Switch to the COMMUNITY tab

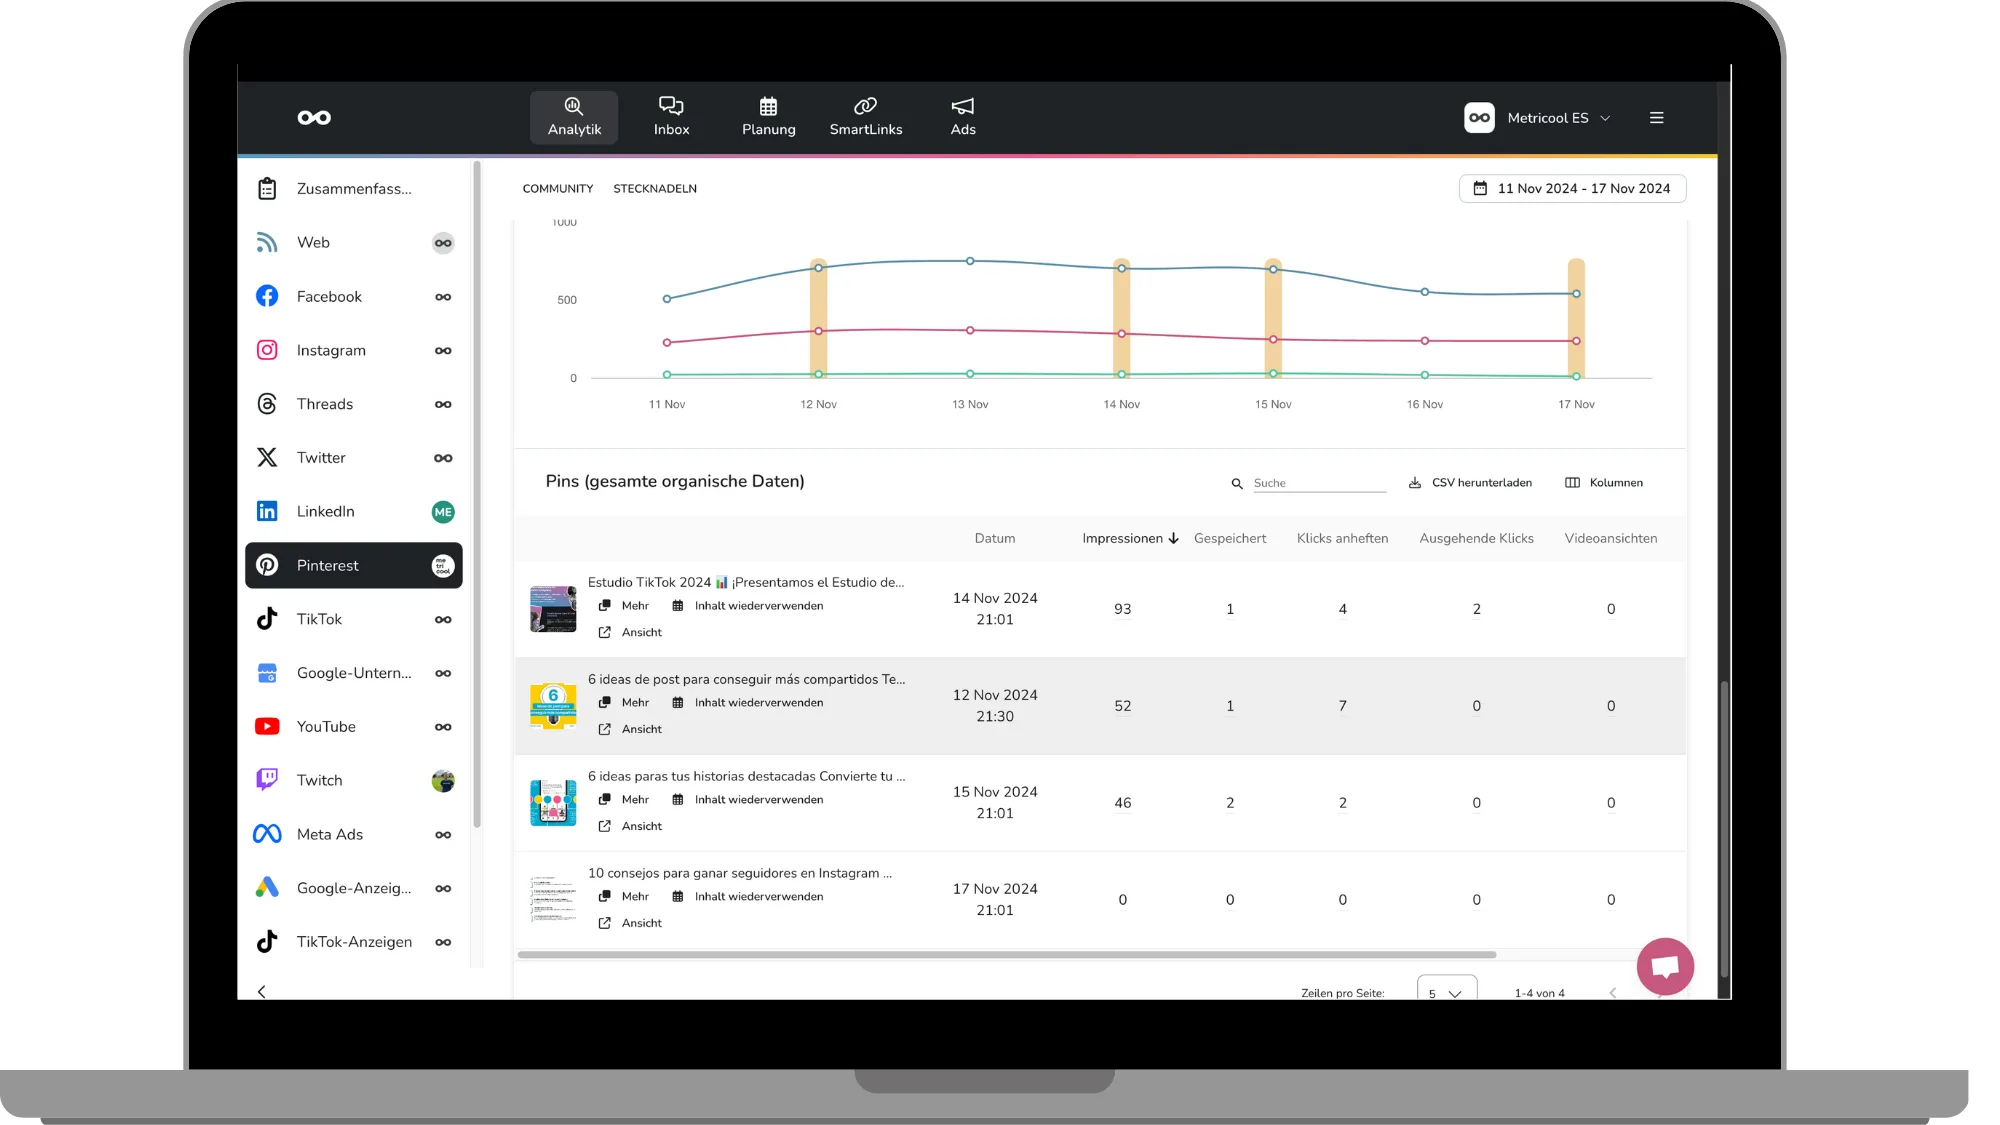pos(557,188)
